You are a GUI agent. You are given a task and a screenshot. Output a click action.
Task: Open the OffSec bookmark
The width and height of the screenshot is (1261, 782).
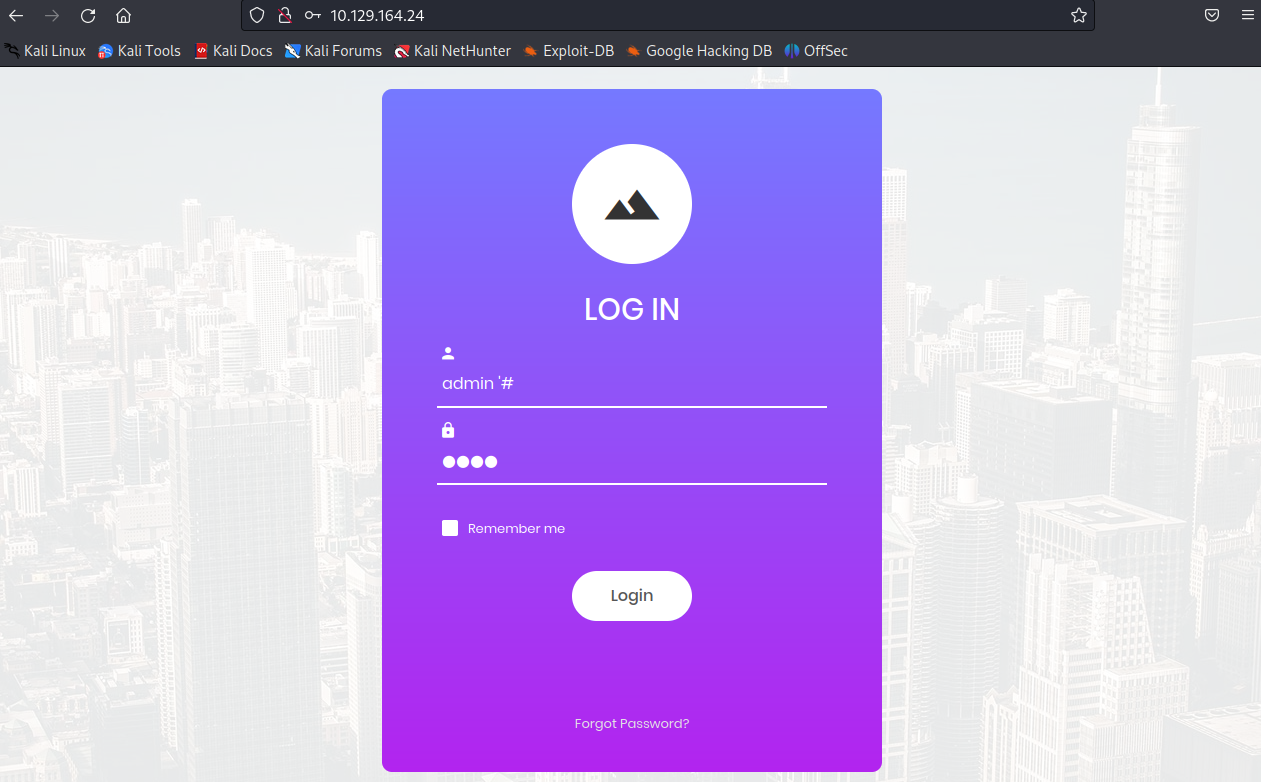point(816,51)
